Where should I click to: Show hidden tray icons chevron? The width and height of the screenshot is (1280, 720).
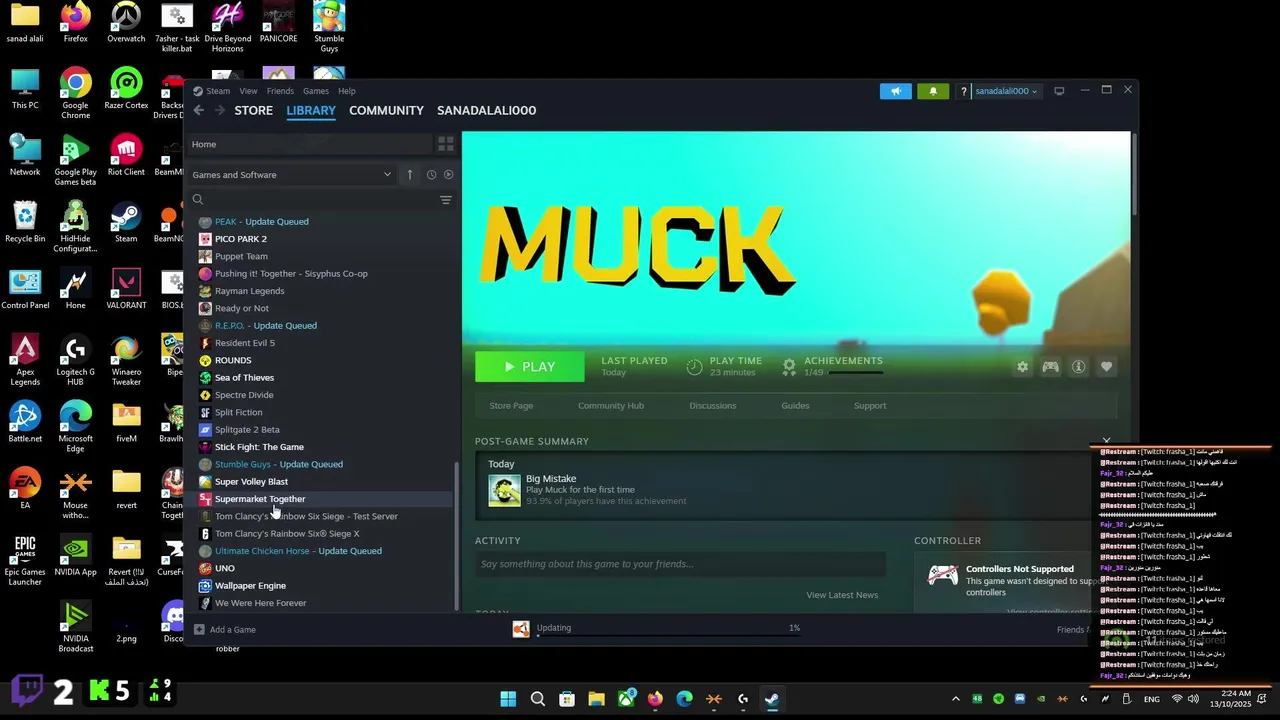(955, 699)
